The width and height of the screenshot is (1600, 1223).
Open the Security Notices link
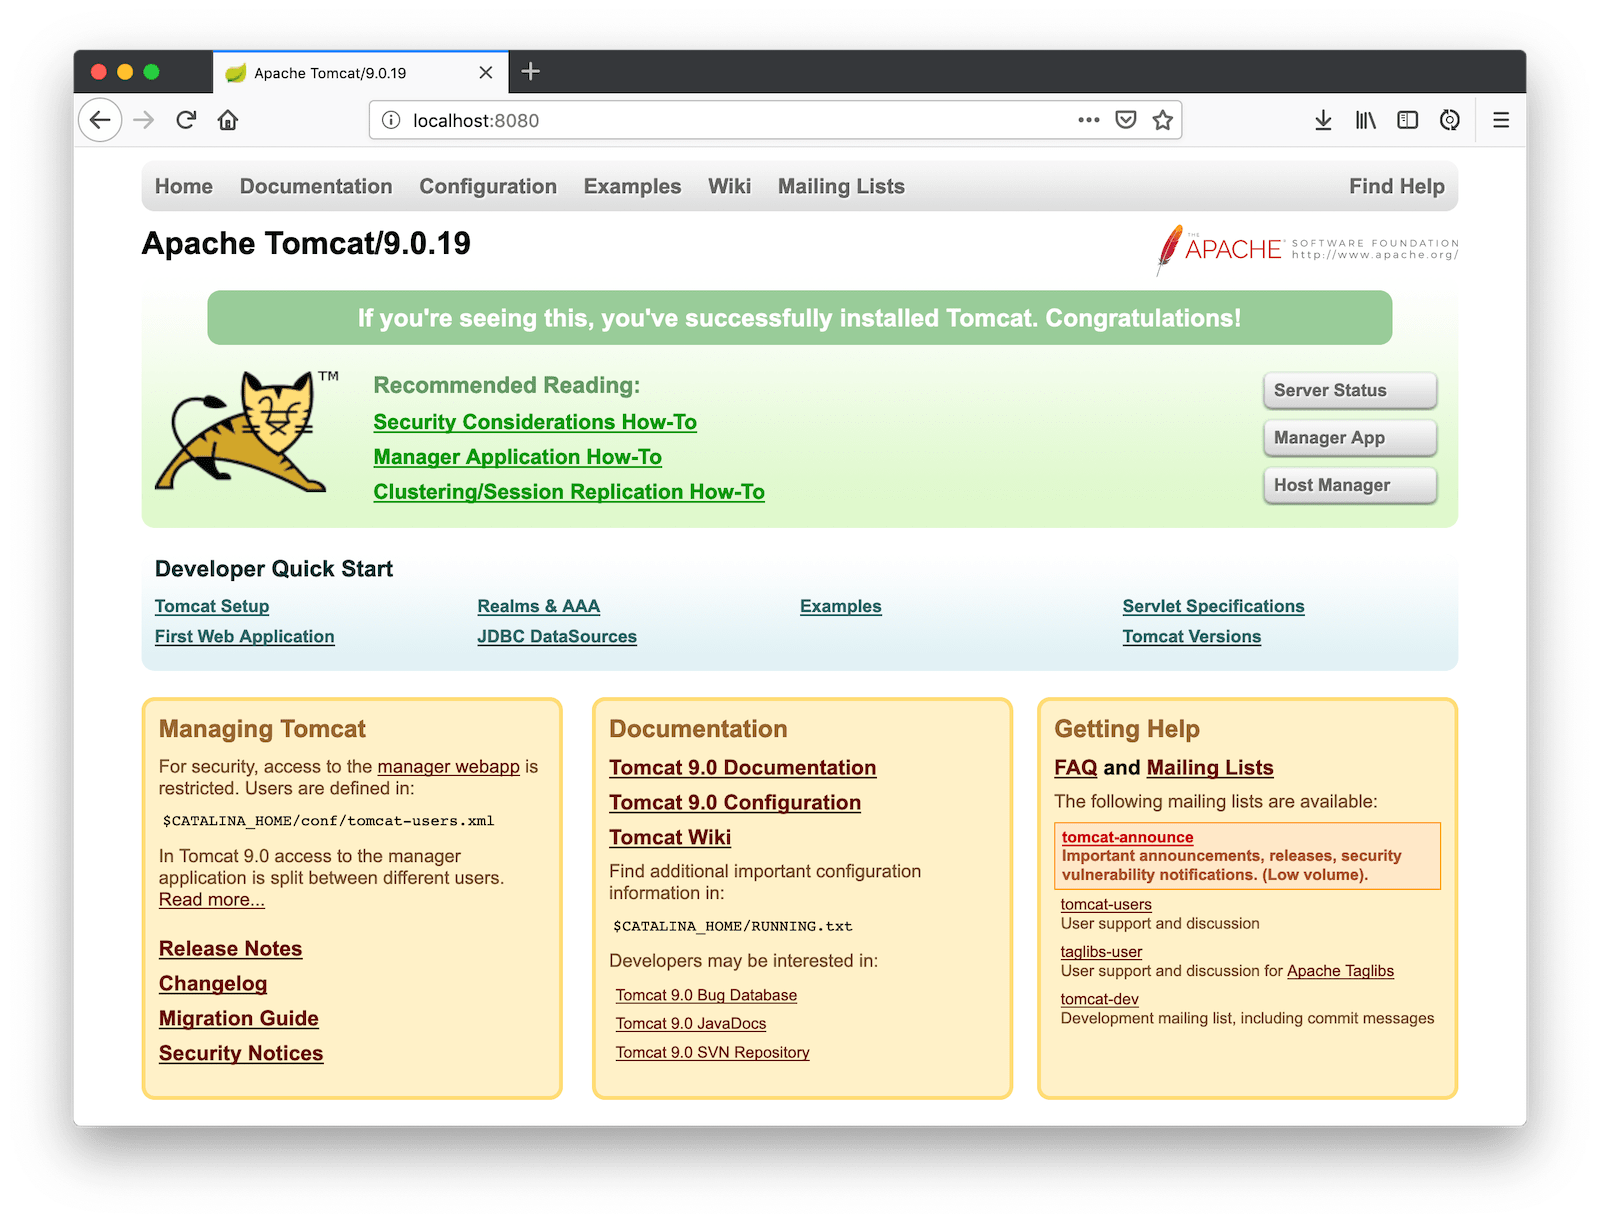[241, 1054]
